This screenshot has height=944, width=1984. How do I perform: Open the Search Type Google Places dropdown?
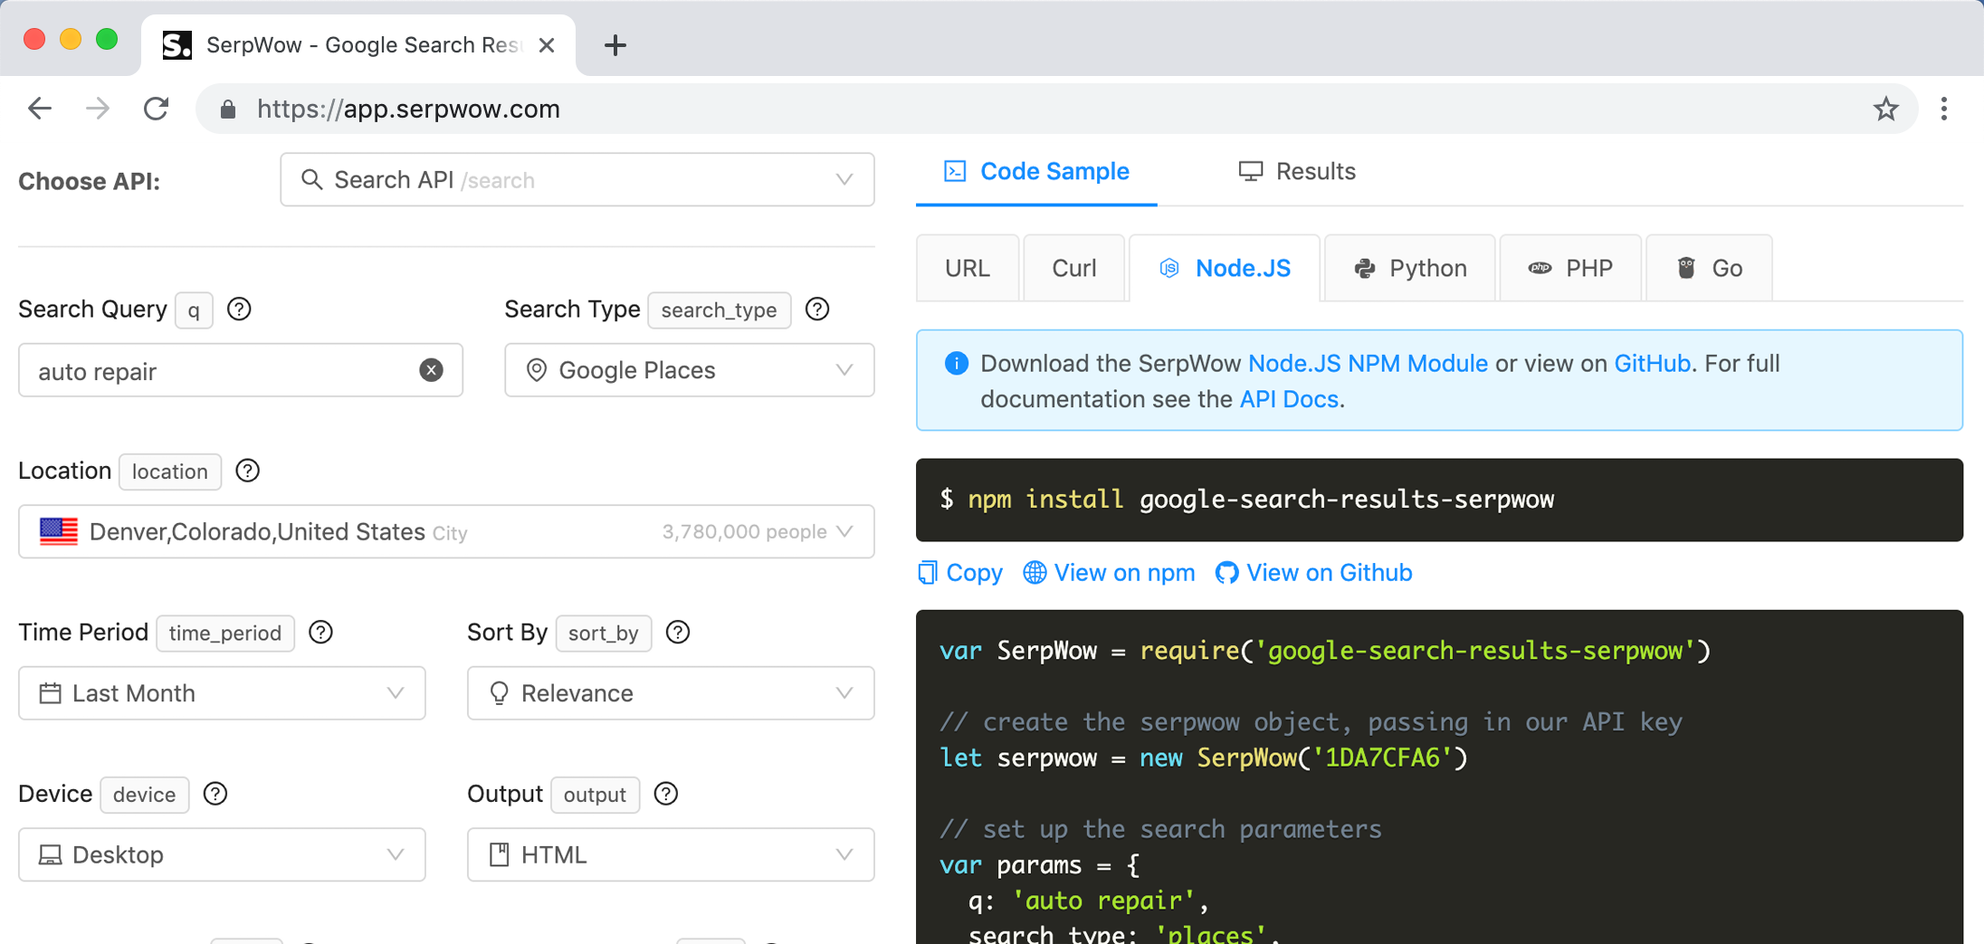tap(689, 370)
